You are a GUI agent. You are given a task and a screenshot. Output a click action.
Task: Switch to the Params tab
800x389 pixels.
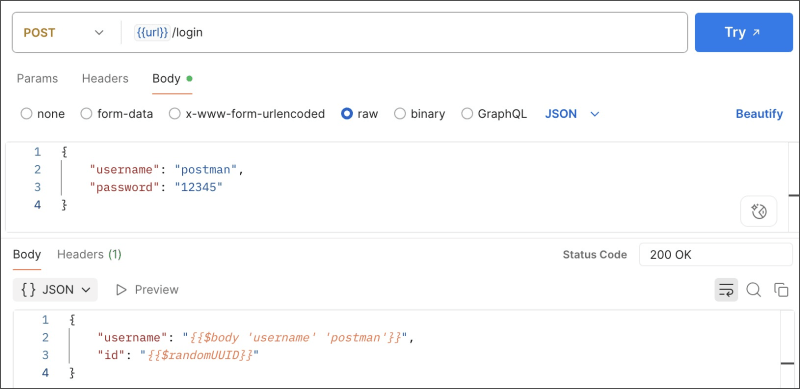coord(37,79)
